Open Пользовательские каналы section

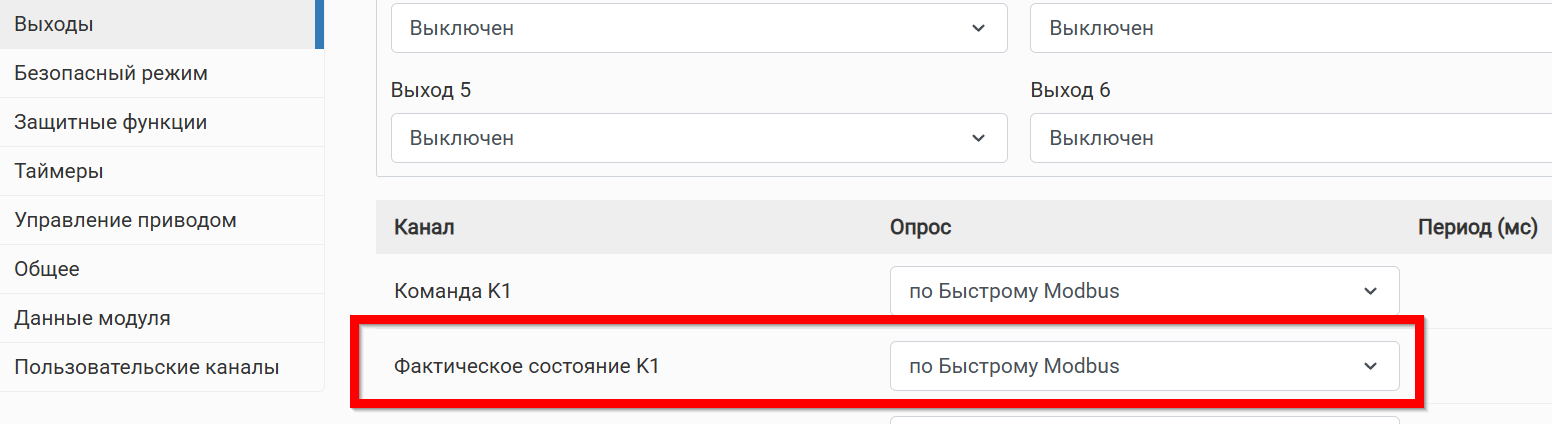[160, 367]
